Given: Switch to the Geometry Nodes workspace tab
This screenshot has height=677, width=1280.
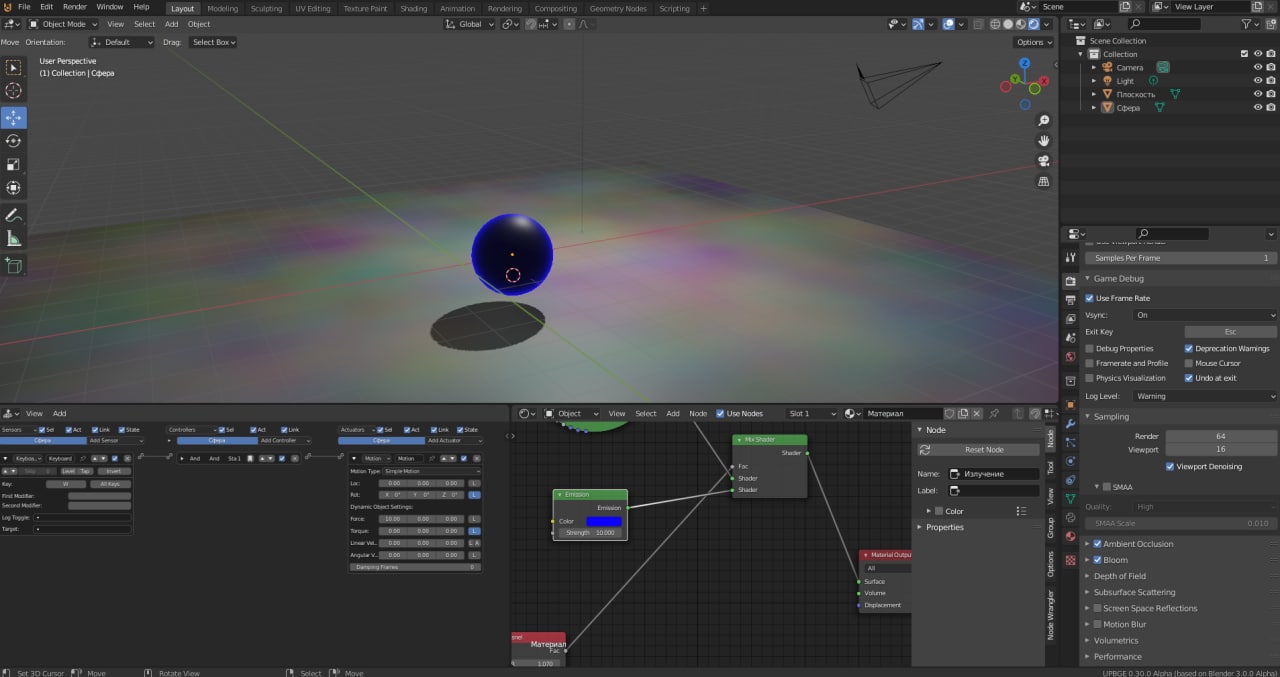Looking at the screenshot, I should tap(618, 8).
